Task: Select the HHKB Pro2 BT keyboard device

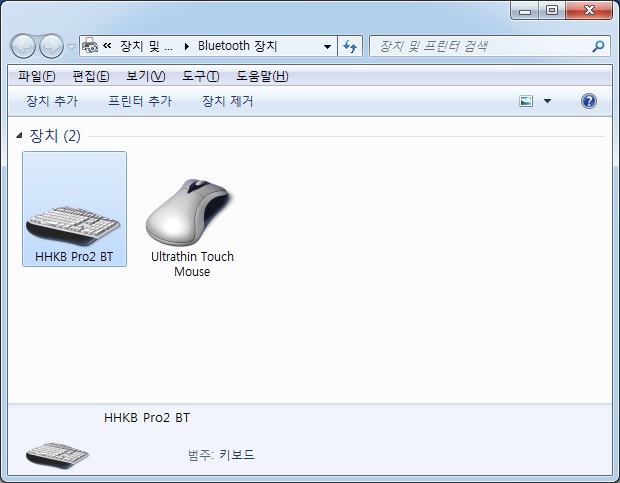Action: click(x=74, y=209)
